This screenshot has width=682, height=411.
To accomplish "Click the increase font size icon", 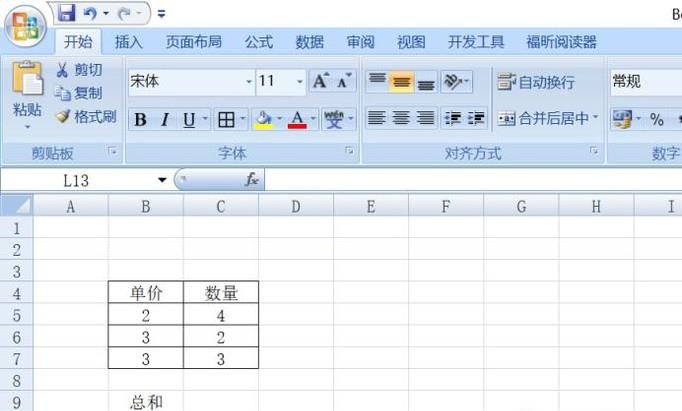I will point(321,82).
